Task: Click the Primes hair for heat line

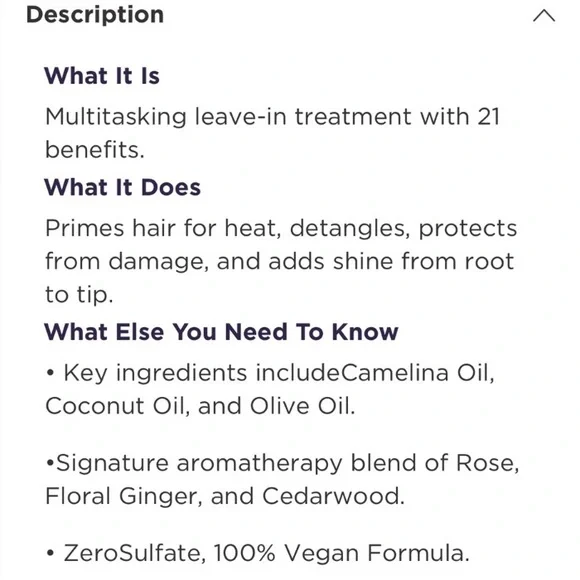Action: tap(281, 228)
